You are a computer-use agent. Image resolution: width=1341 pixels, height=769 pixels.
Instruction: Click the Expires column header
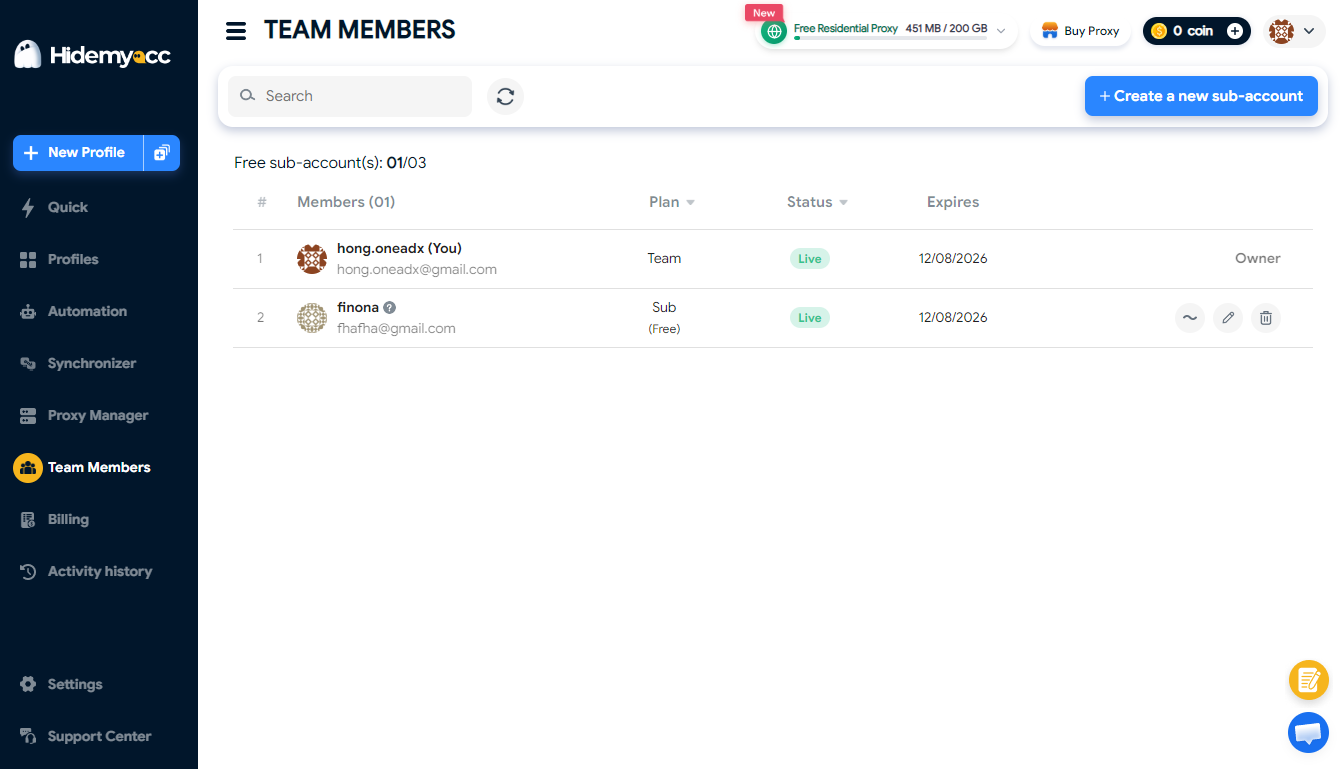(953, 202)
